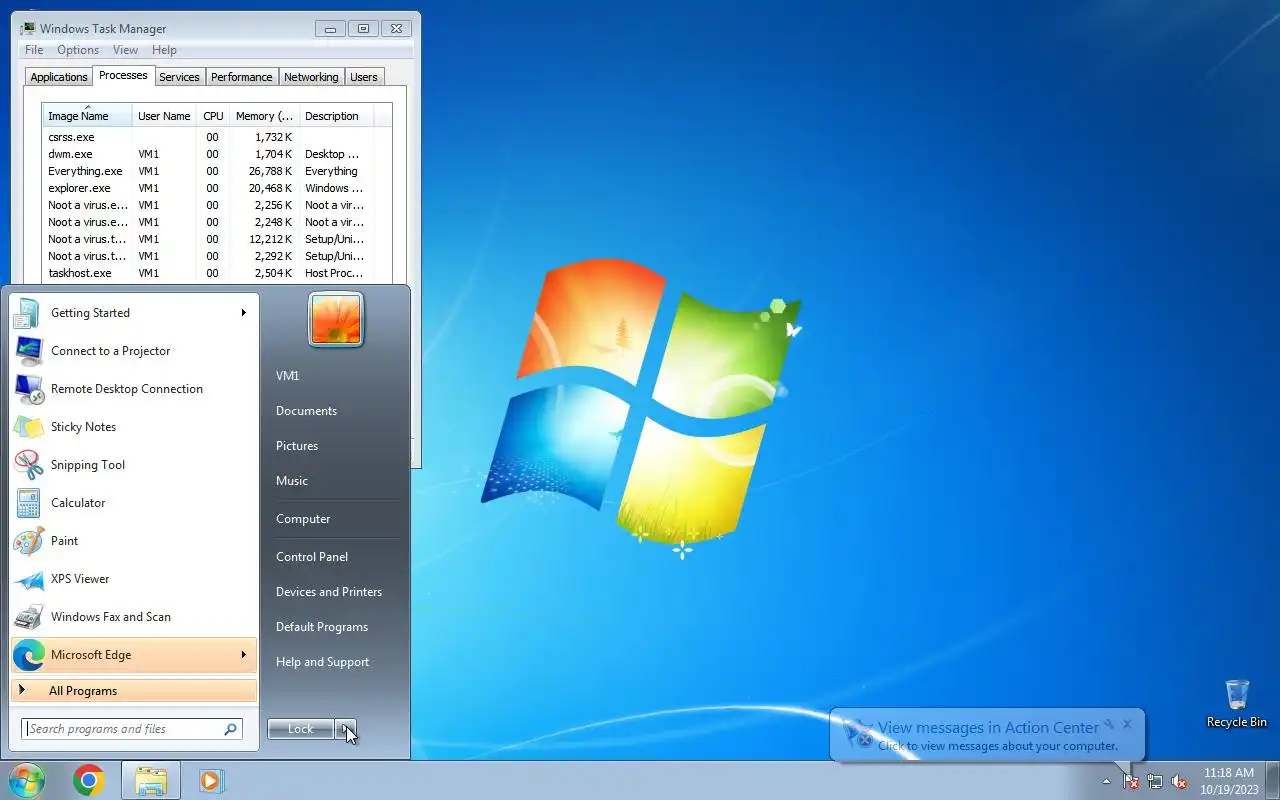Sort by User Name column header
The width and height of the screenshot is (1280, 800).
click(x=164, y=116)
